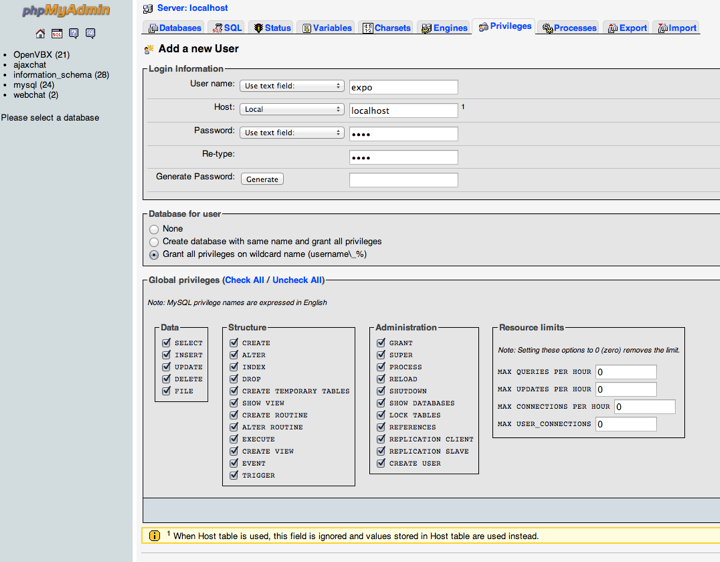Toggle the FILE privilege checkbox
This screenshot has height=562, width=720.
click(167, 391)
